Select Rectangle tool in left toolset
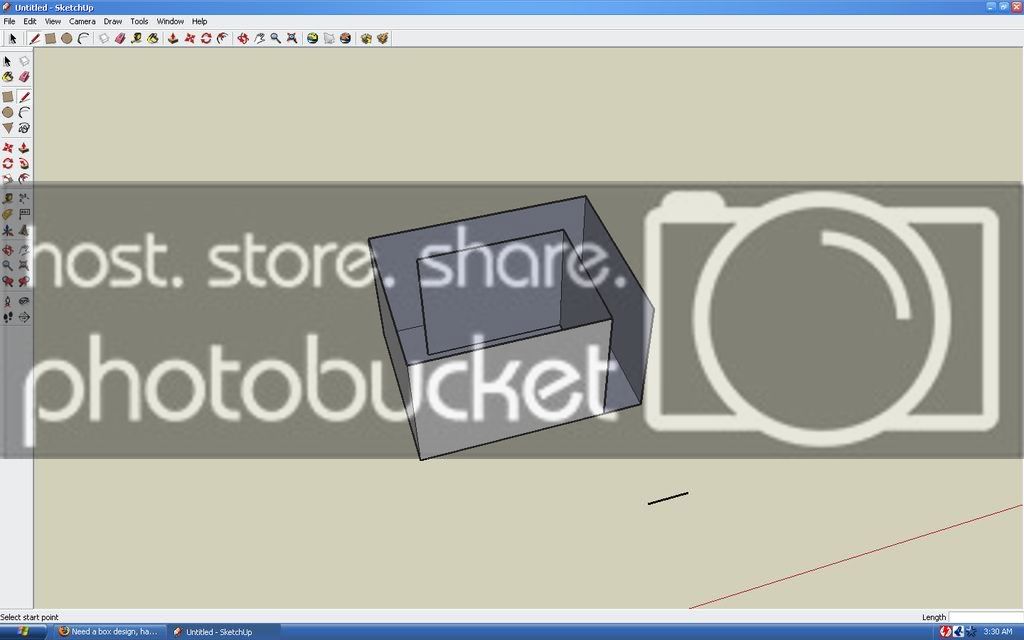 coord(8,97)
